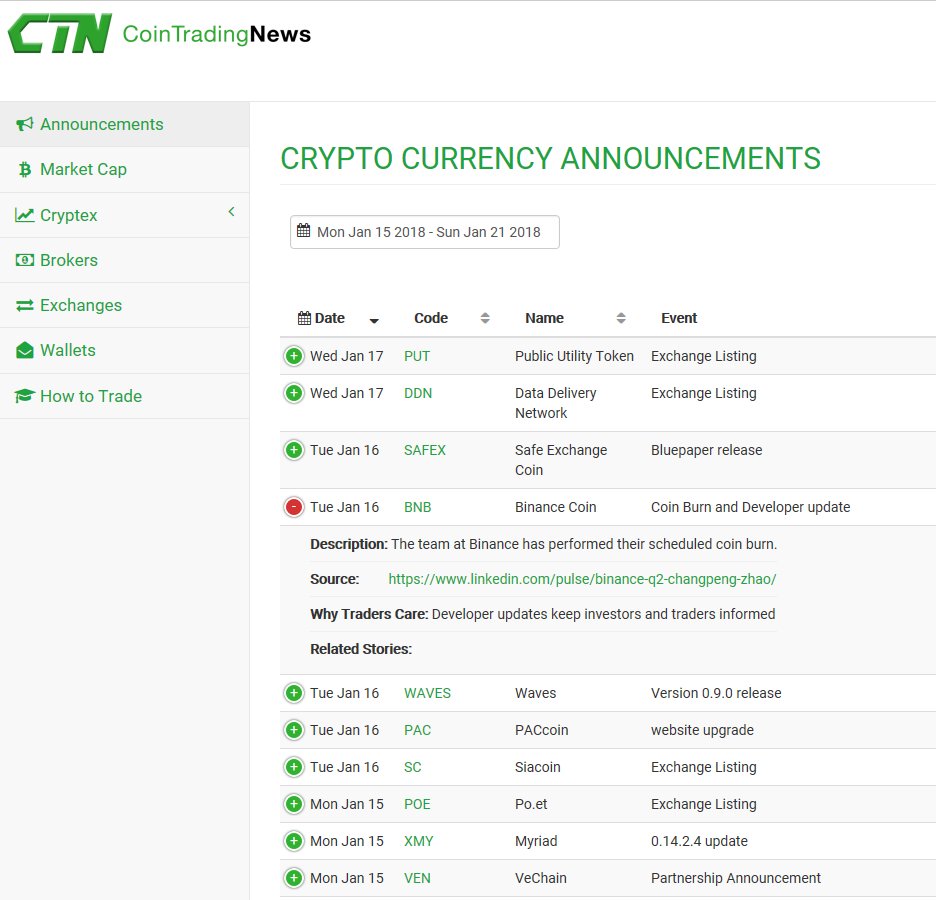This screenshot has width=936, height=900.
Task: Open the POE code link
Action: click(x=417, y=804)
